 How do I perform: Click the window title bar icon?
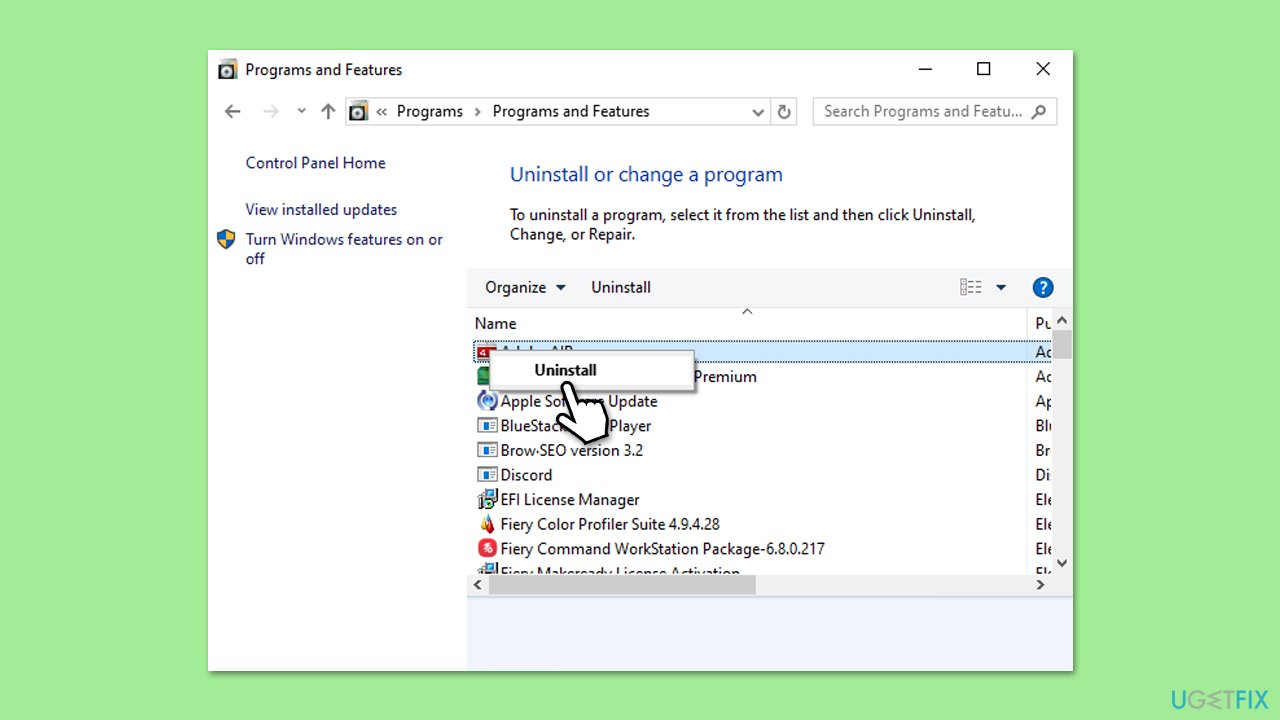coord(228,70)
